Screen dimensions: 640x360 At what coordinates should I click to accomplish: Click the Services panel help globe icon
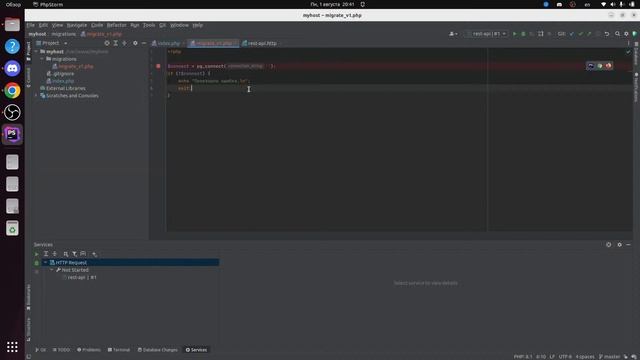pyautogui.click(x=609, y=244)
